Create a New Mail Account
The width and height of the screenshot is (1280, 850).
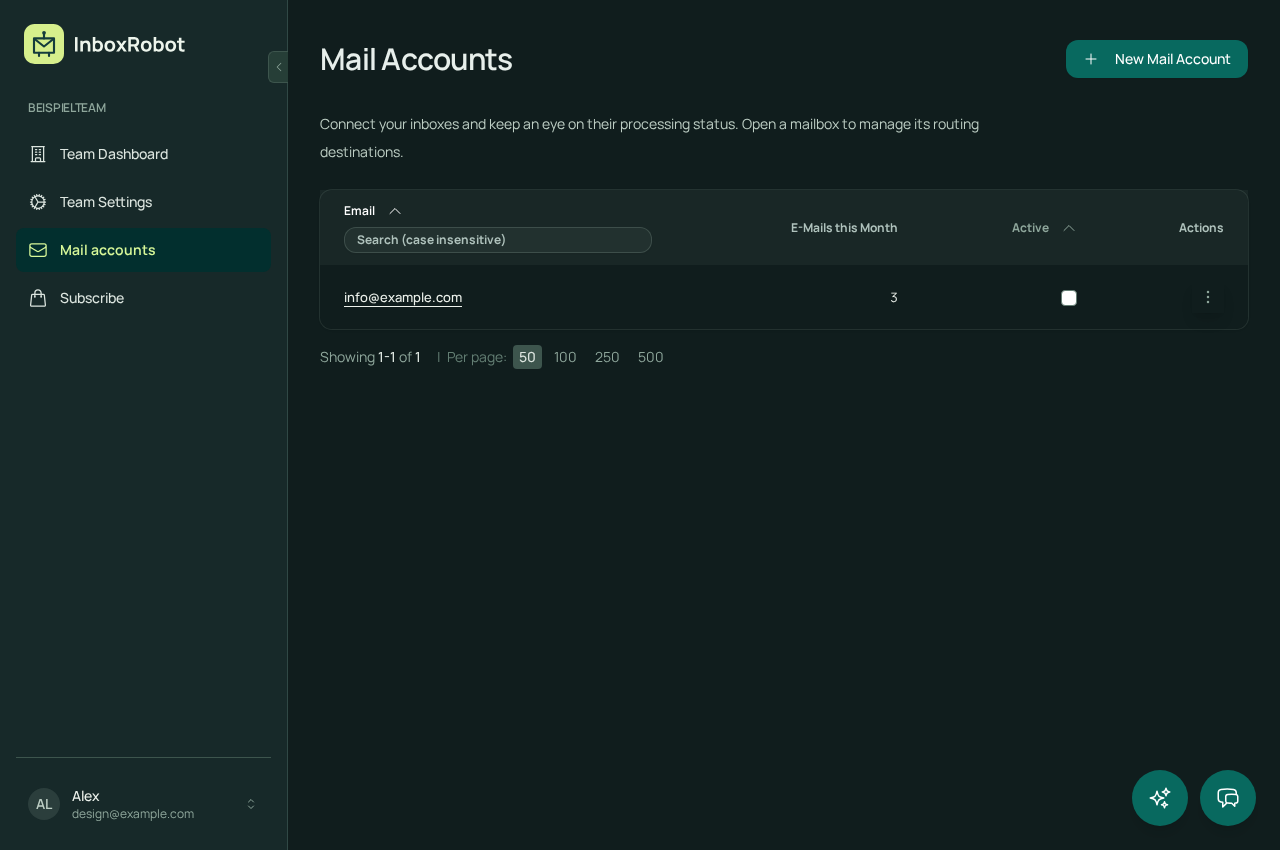pyautogui.click(x=1157, y=59)
